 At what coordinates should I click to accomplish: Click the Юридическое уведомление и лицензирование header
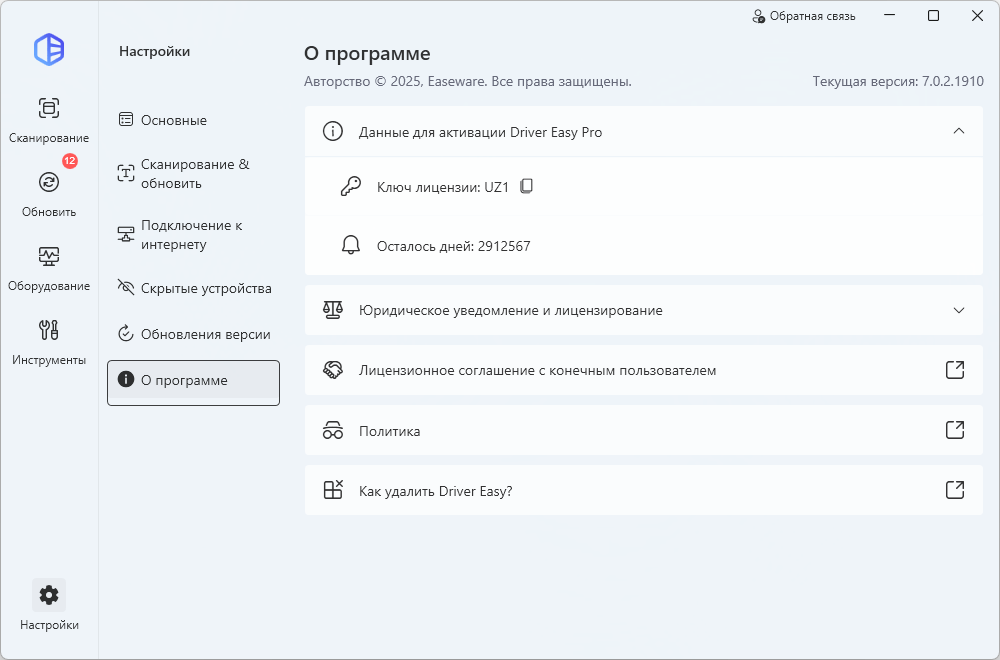(643, 311)
